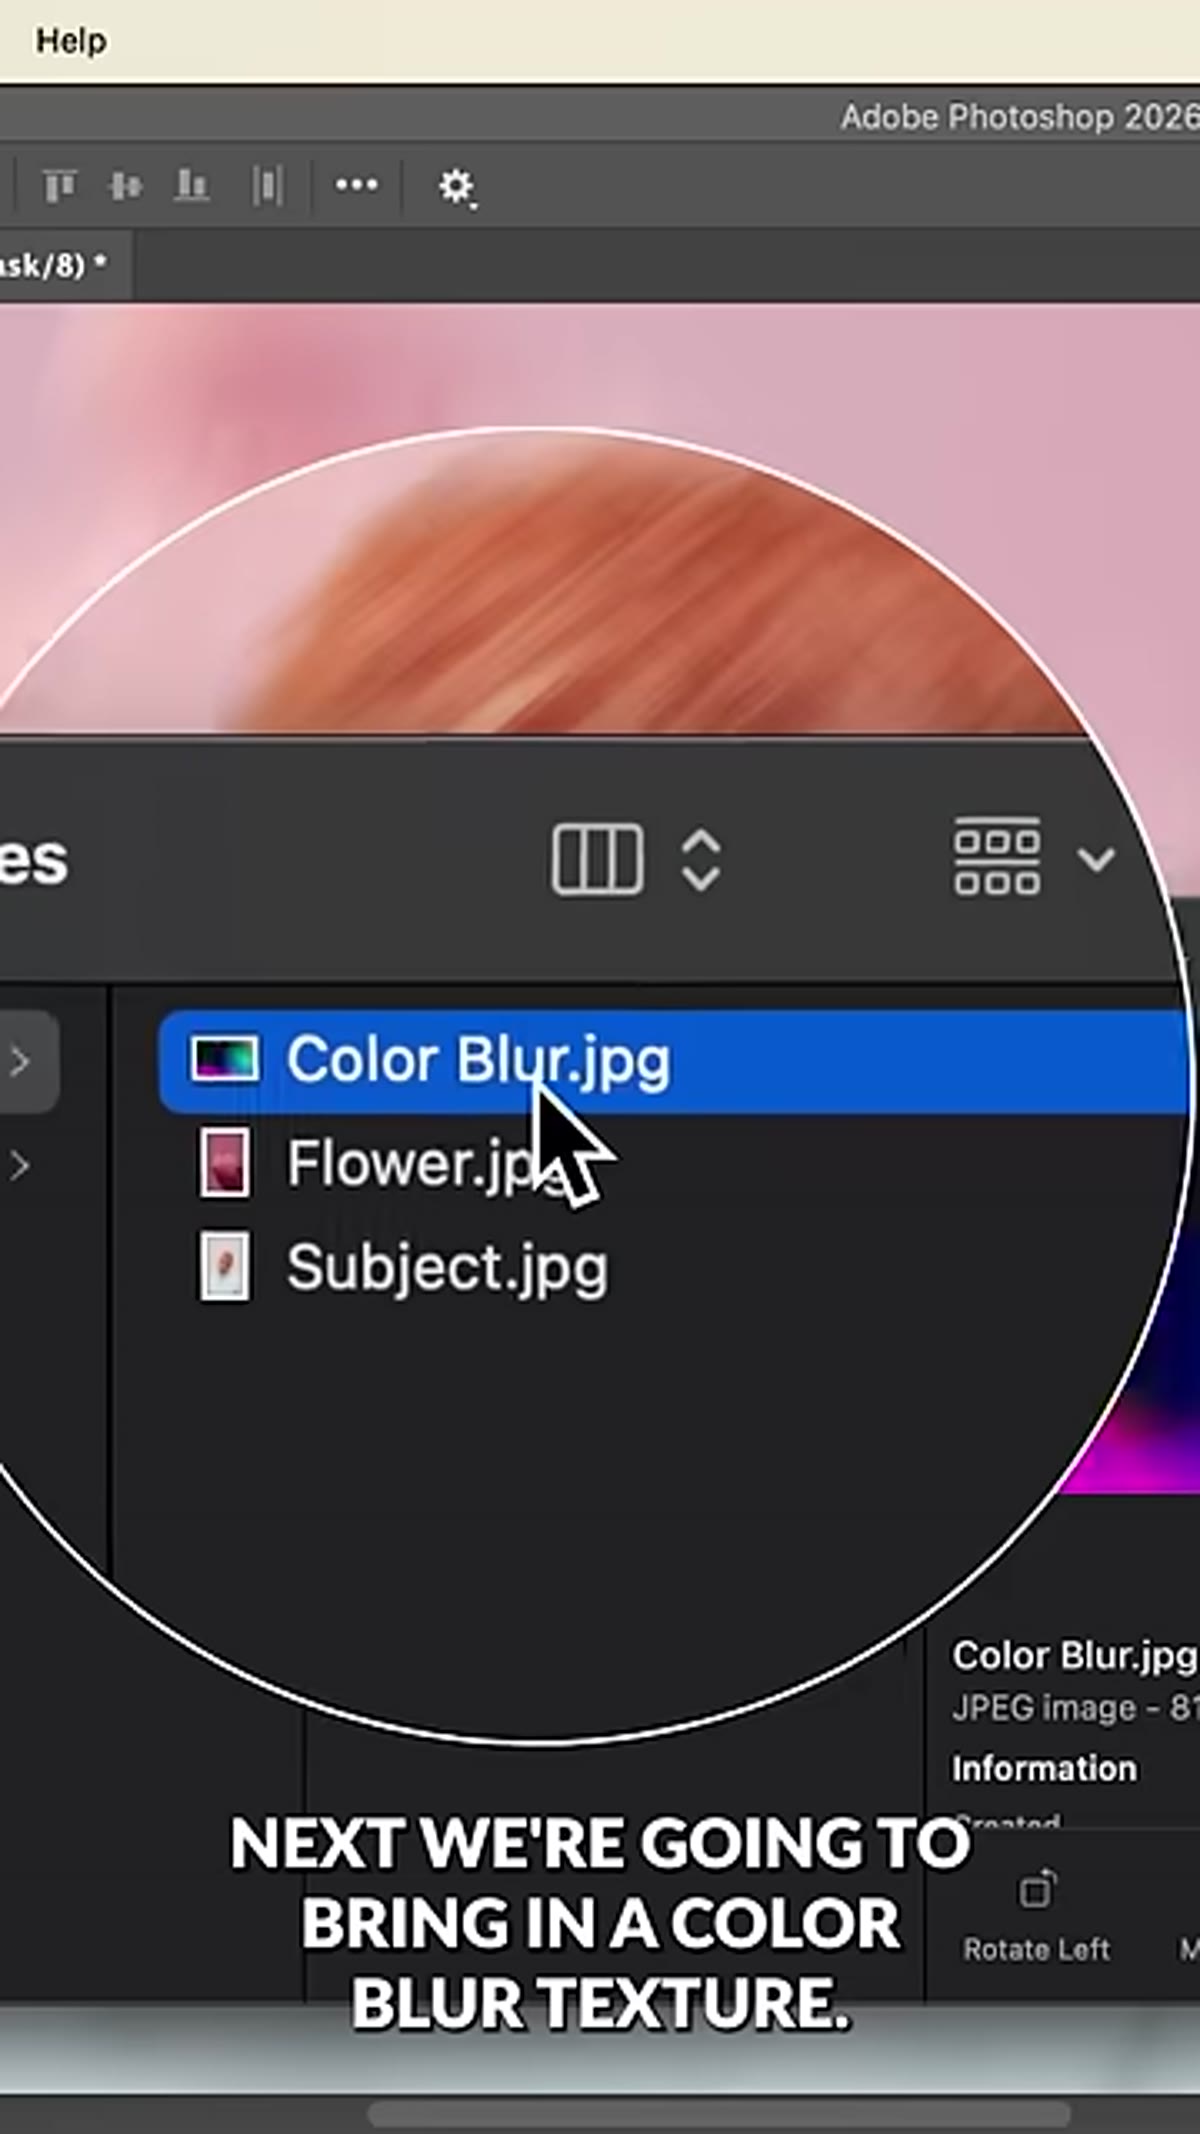
Task: Click the align top edges icon
Action: [x=59, y=186]
